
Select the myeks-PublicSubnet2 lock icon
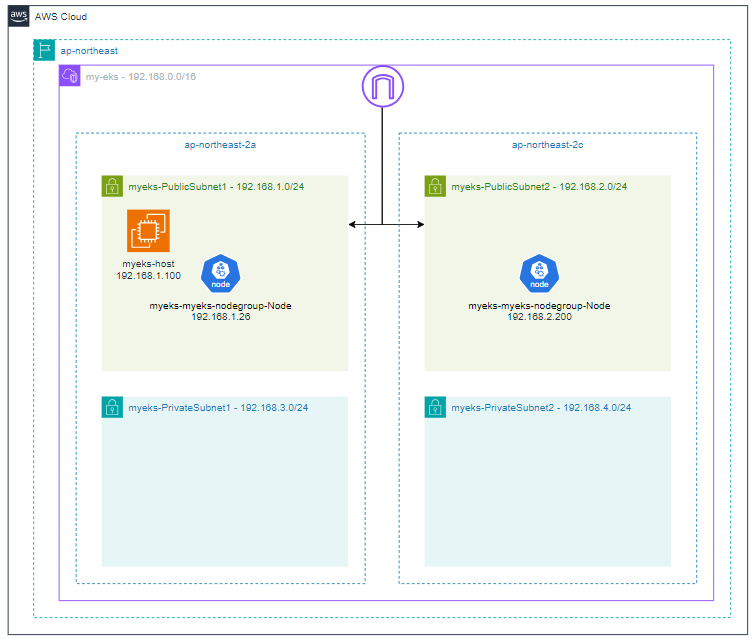[x=435, y=186]
